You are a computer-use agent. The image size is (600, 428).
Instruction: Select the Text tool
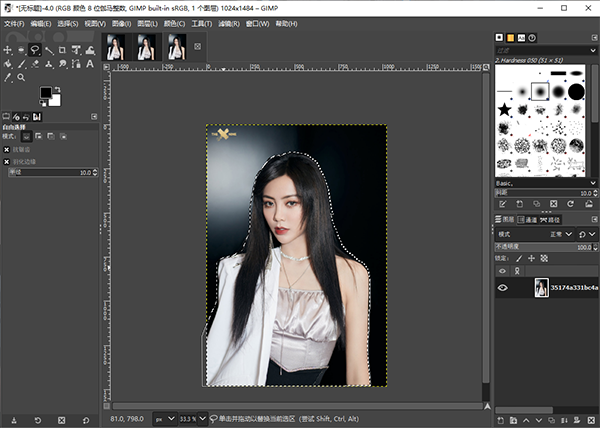coord(89,63)
